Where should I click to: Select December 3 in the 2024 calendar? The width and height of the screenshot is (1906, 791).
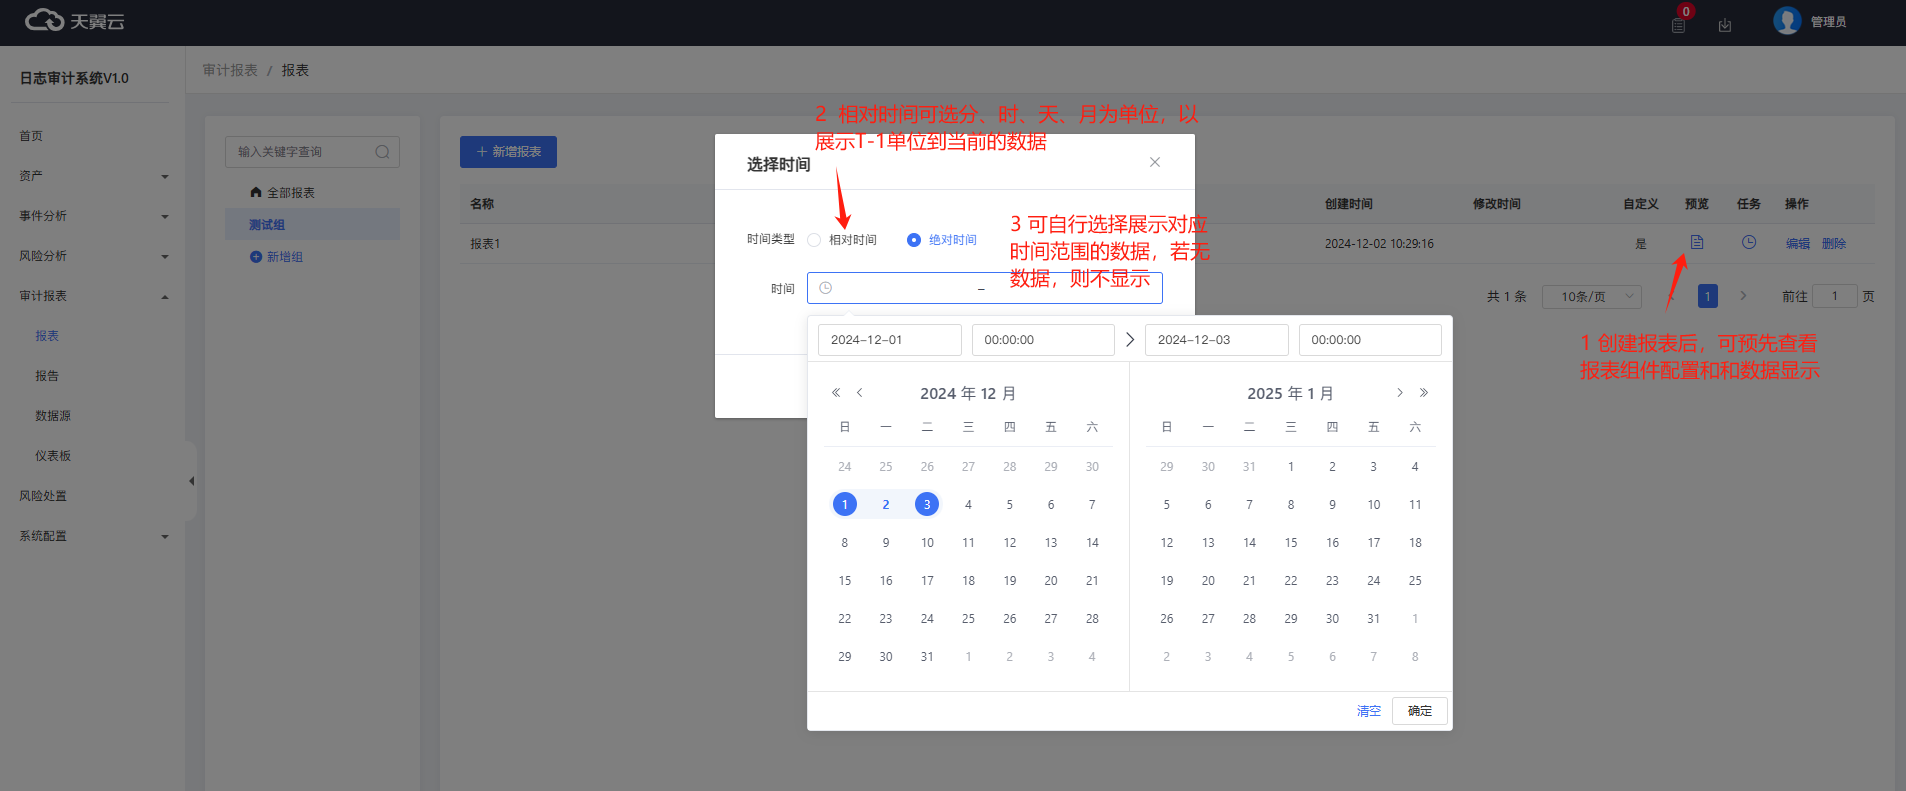(x=927, y=505)
